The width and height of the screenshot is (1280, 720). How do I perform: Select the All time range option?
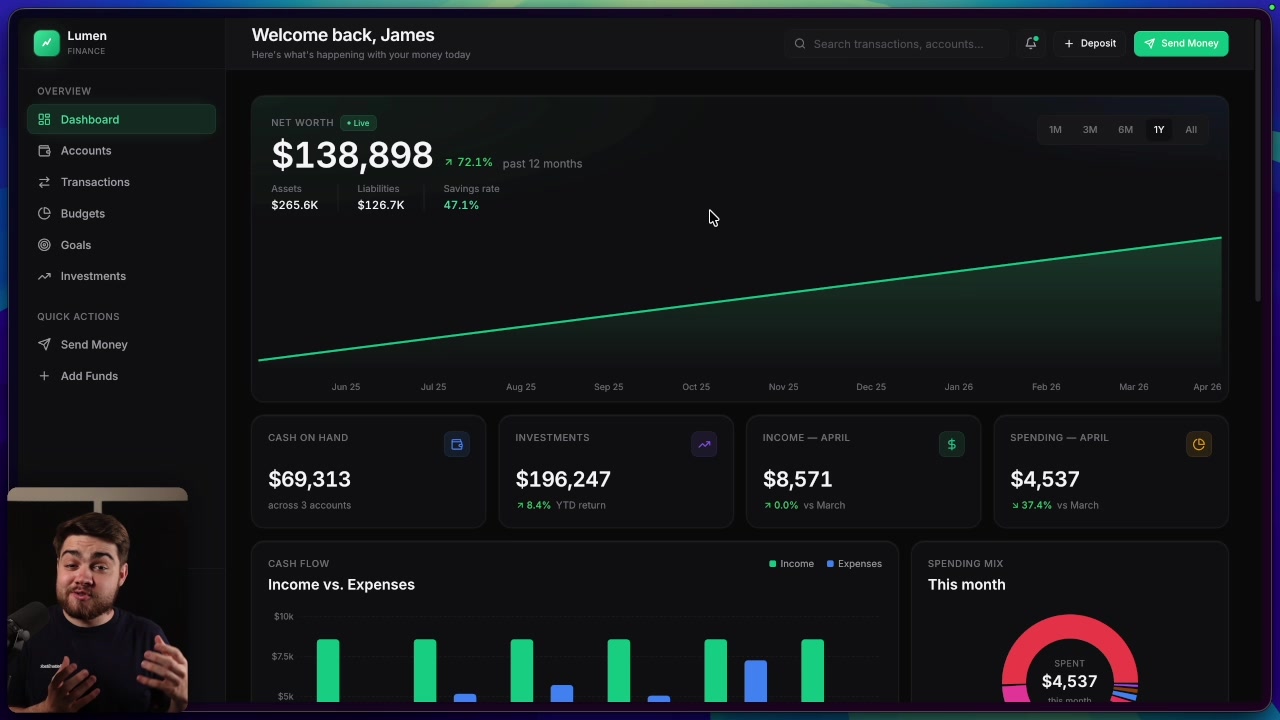pos(1191,129)
